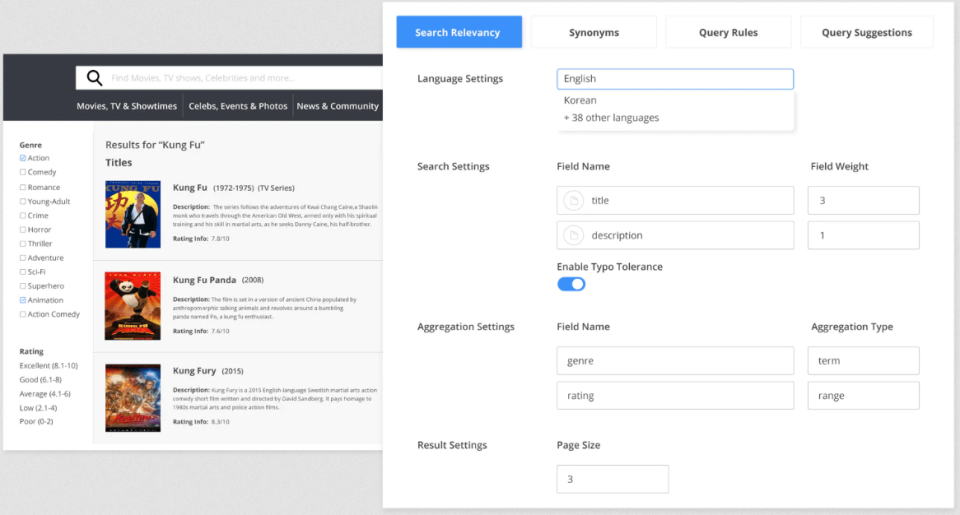Screen dimensions: 960x515
Task: Disable the Enable Typo Tolerance switch
Action: (571, 284)
